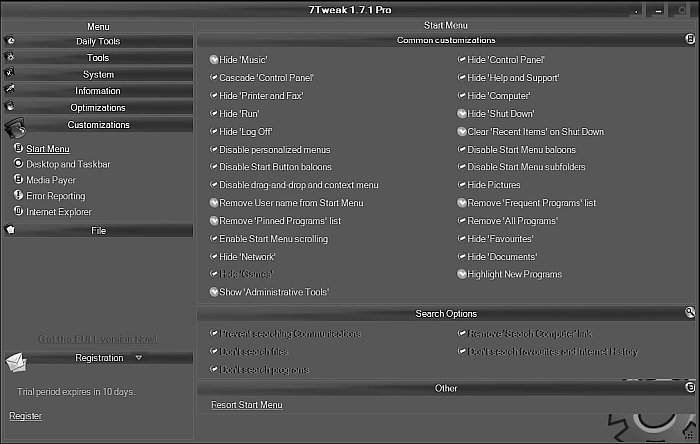The image size is (700, 444).
Task: Click the Resort Start Menu link
Action: (247, 405)
